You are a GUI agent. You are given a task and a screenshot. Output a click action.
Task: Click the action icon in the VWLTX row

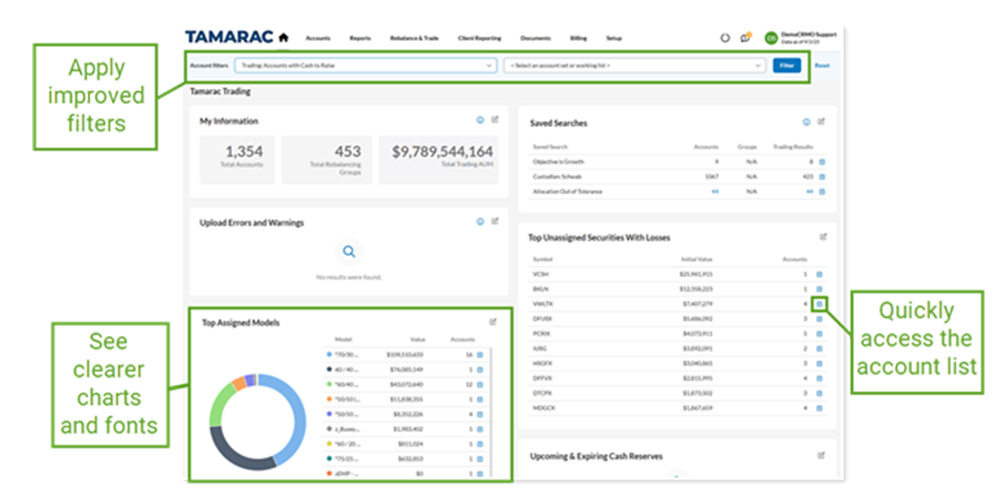click(819, 303)
